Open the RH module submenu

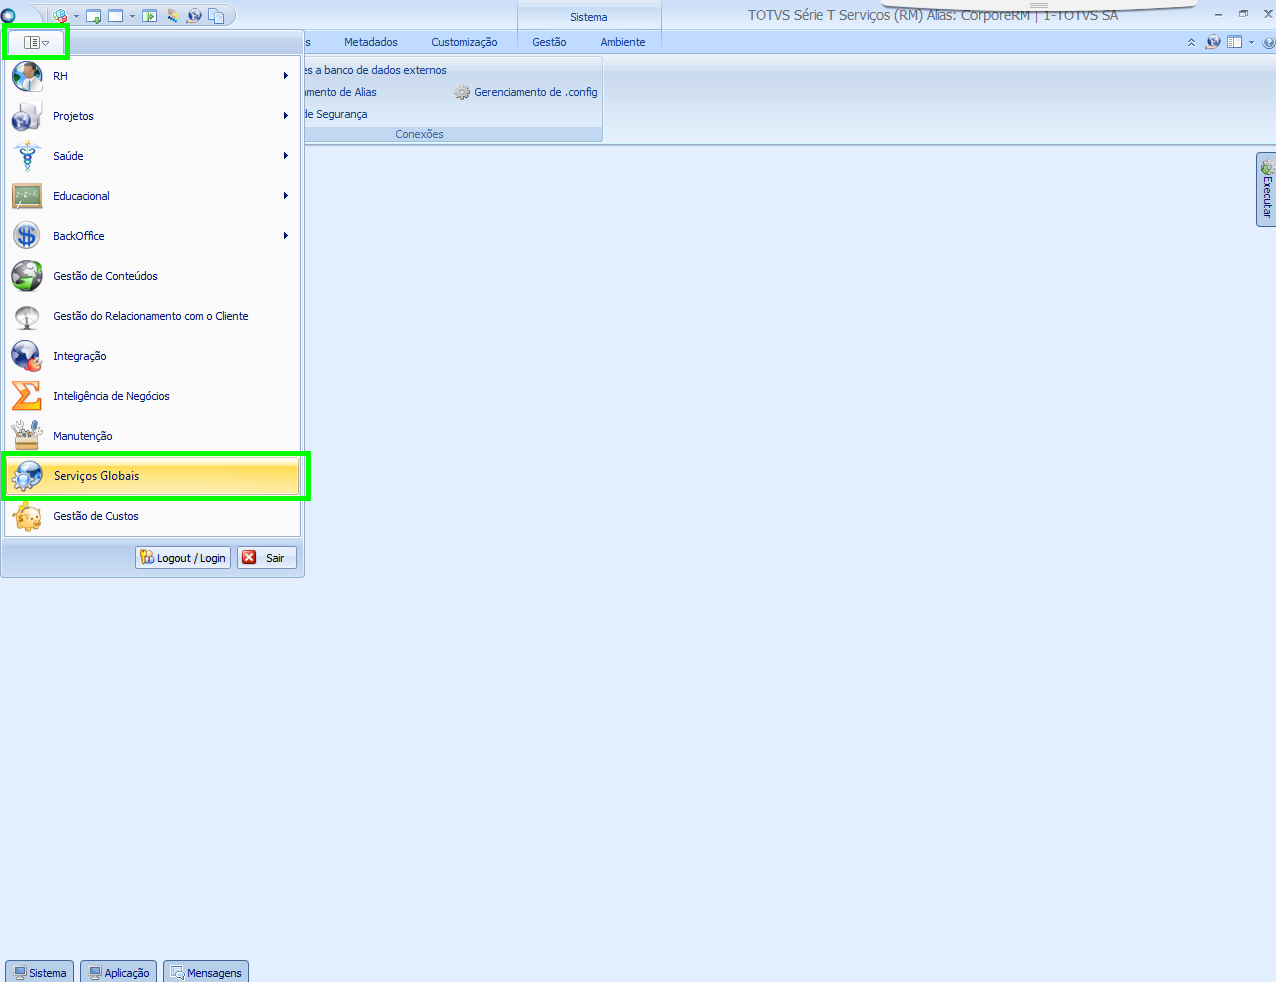[152, 76]
